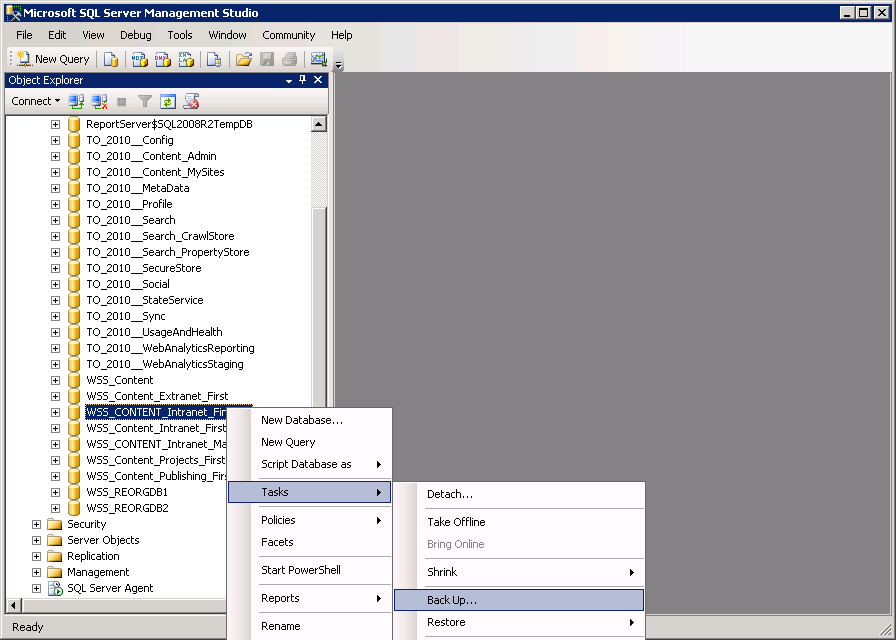Click the Open File folder icon
This screenshot has width=896, height=640.
[243, 59]
